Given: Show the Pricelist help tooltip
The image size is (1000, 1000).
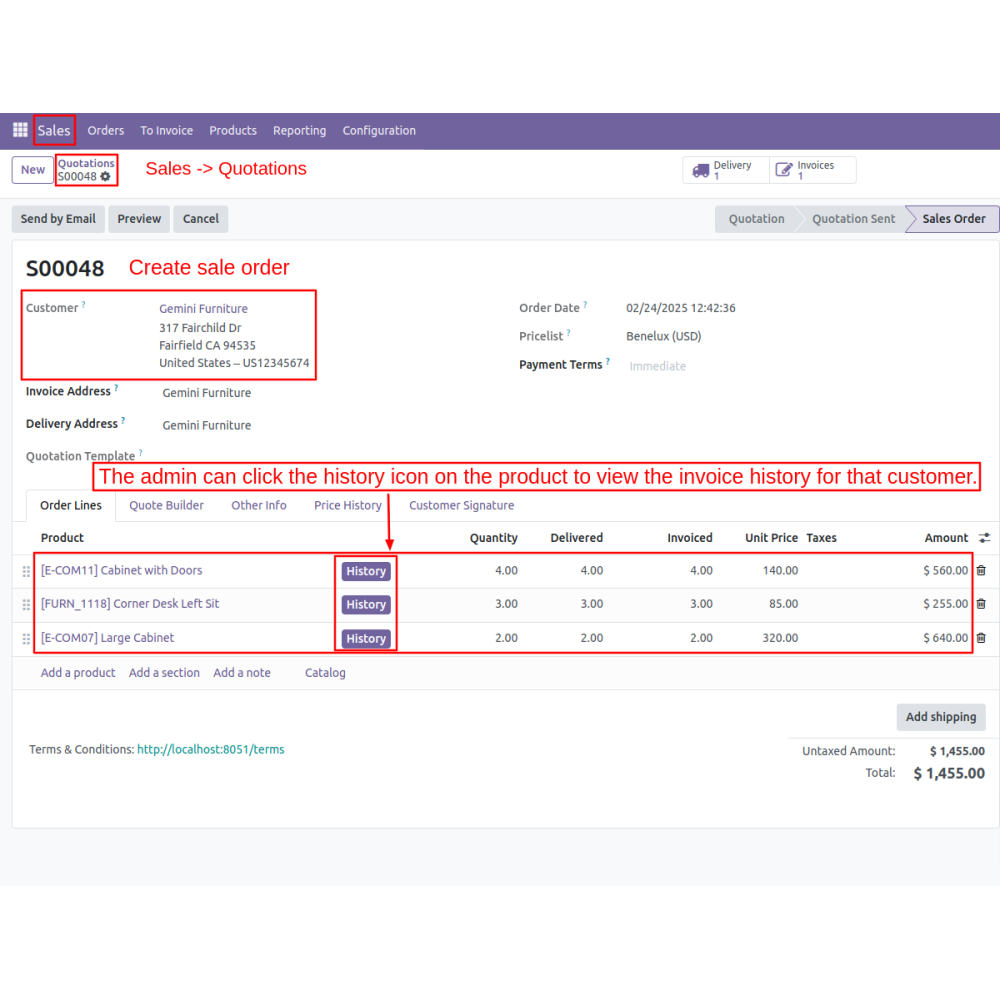Looking at the screenshot, I should click(569, 332).
